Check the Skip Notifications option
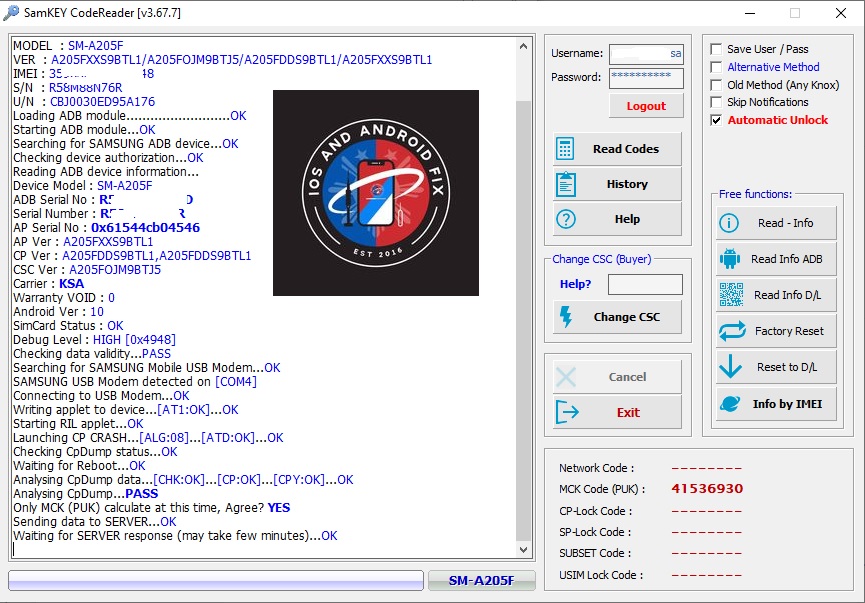This screenshot has width=865, height=603. [716, 102]
